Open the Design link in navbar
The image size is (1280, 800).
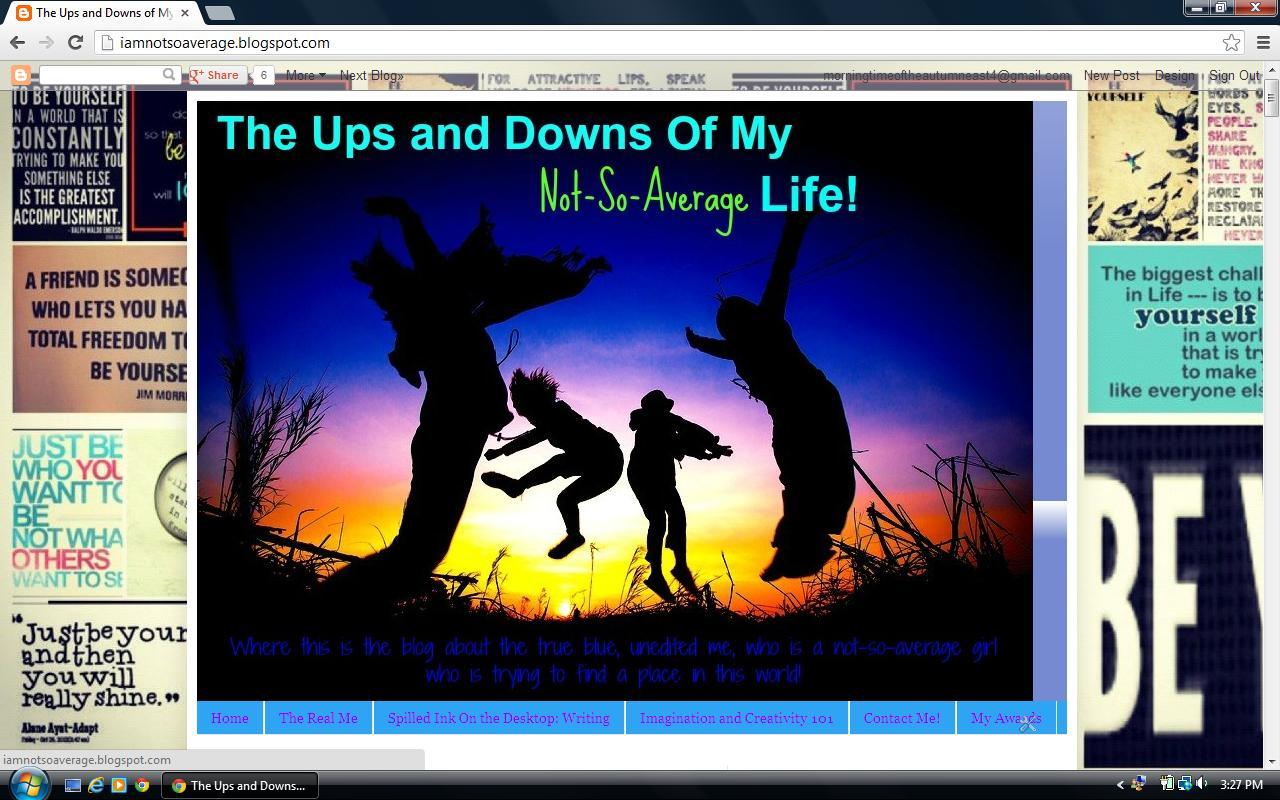click(1174, 75)
